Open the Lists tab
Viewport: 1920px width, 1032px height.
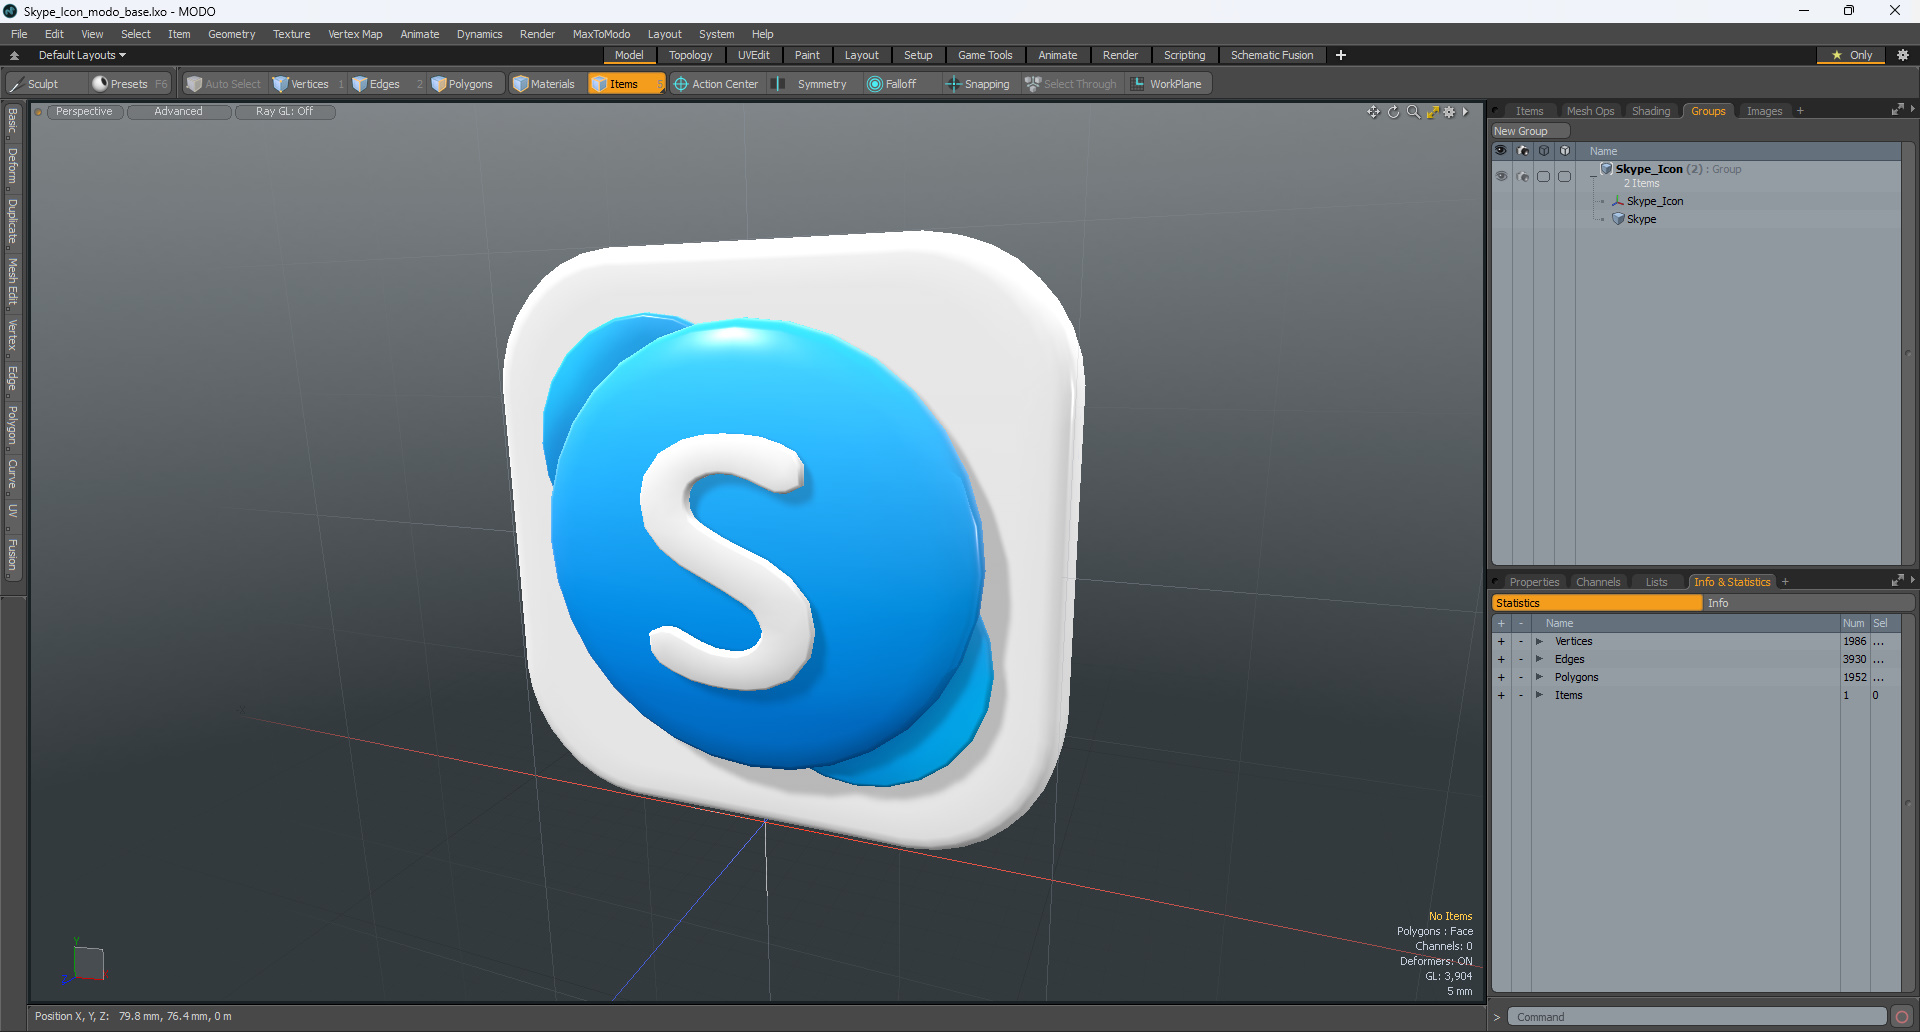click(1656, 582)
